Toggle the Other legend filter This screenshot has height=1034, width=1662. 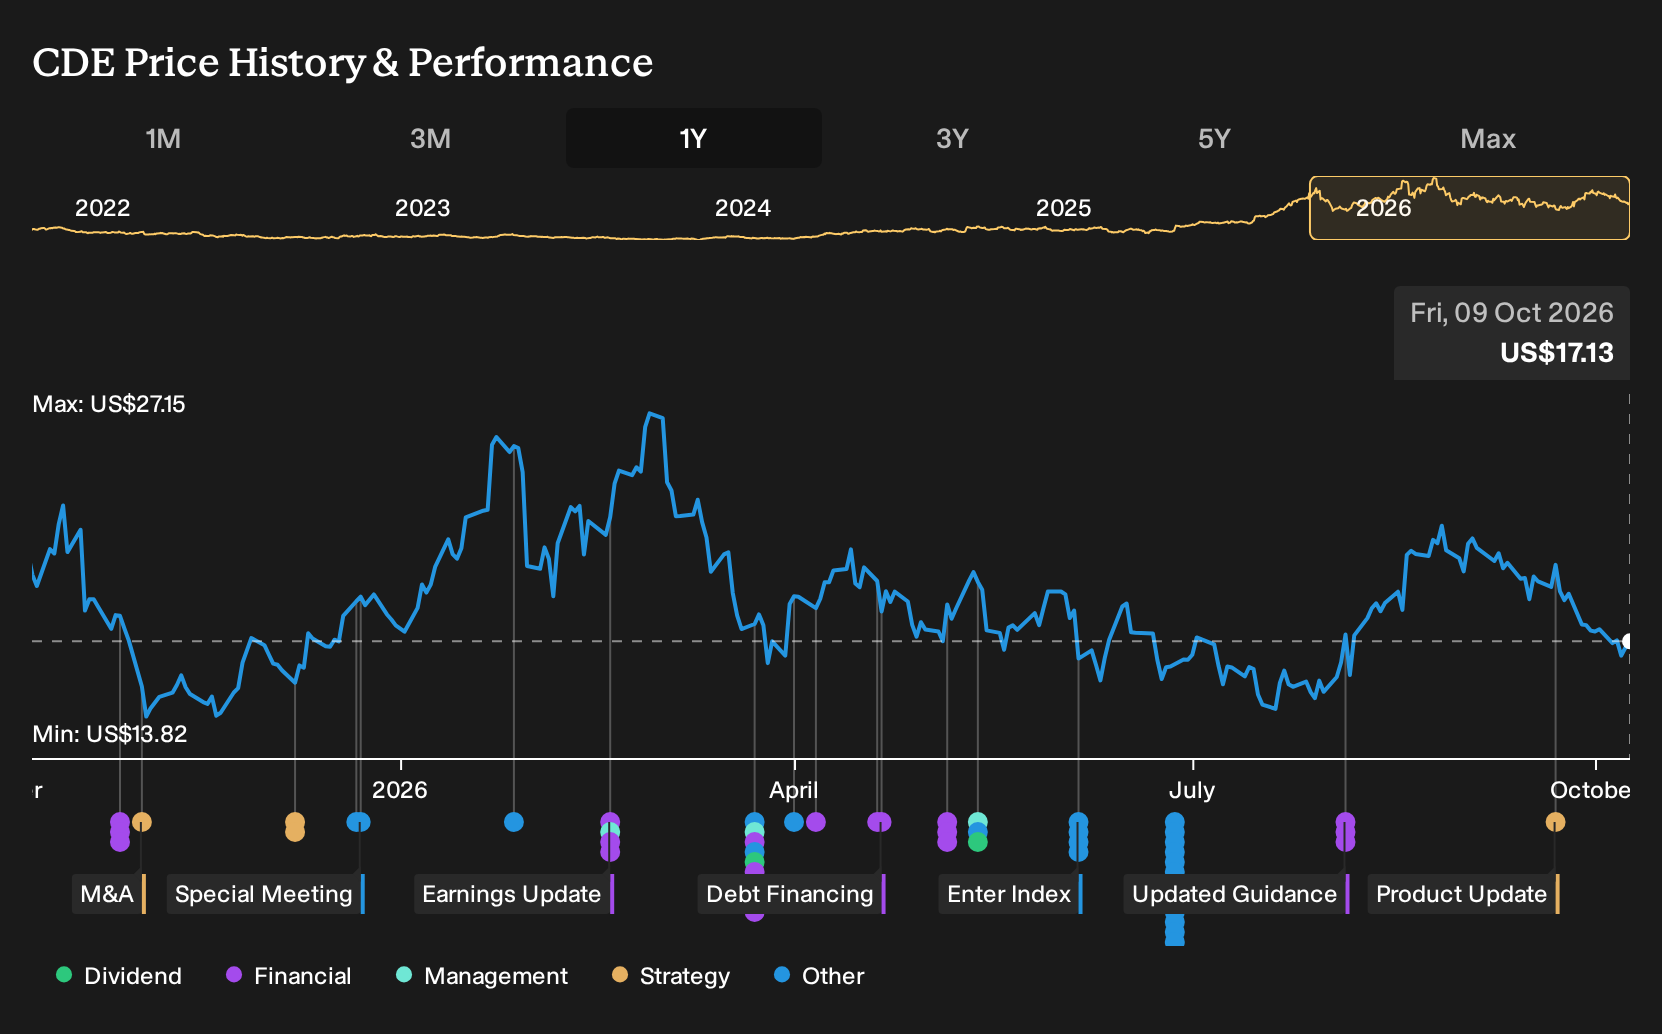click(x=819, y=976)
